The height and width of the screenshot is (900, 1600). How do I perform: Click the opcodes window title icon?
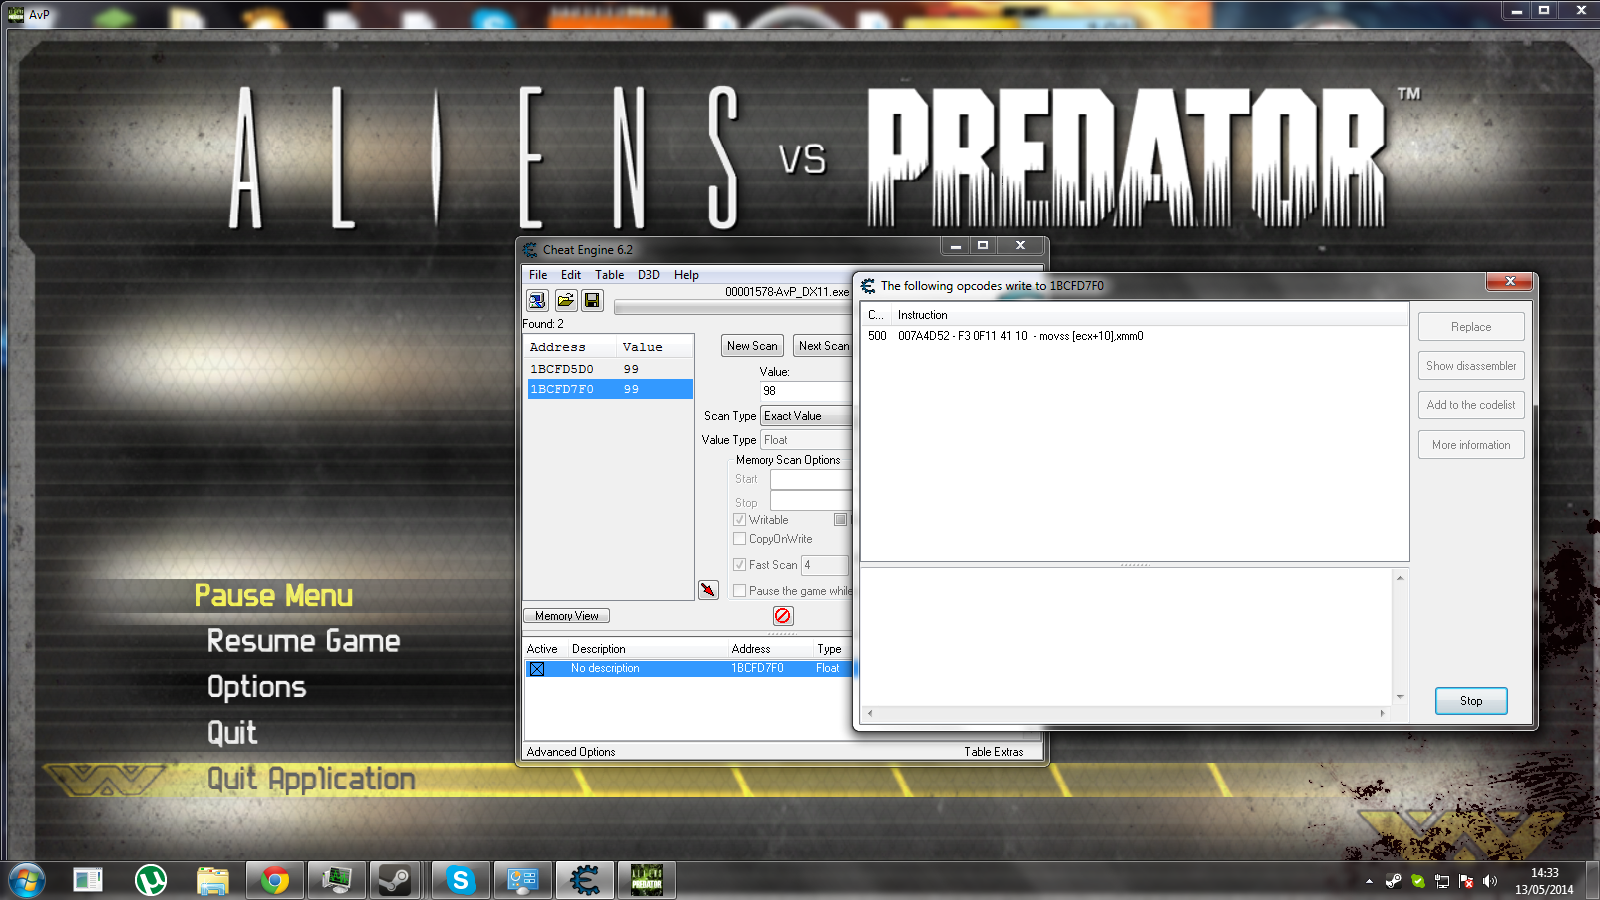point(868,286)
